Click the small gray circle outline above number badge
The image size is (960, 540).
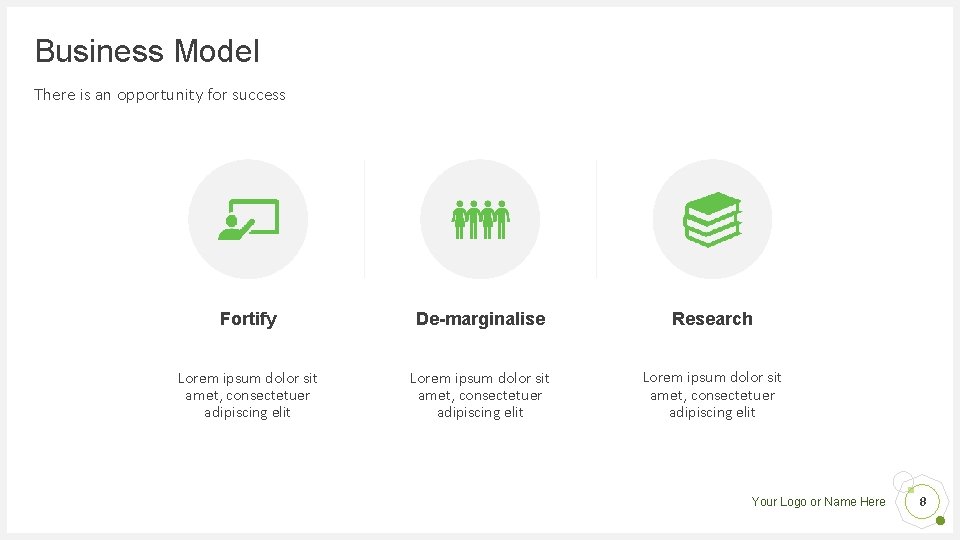(899, 479)
